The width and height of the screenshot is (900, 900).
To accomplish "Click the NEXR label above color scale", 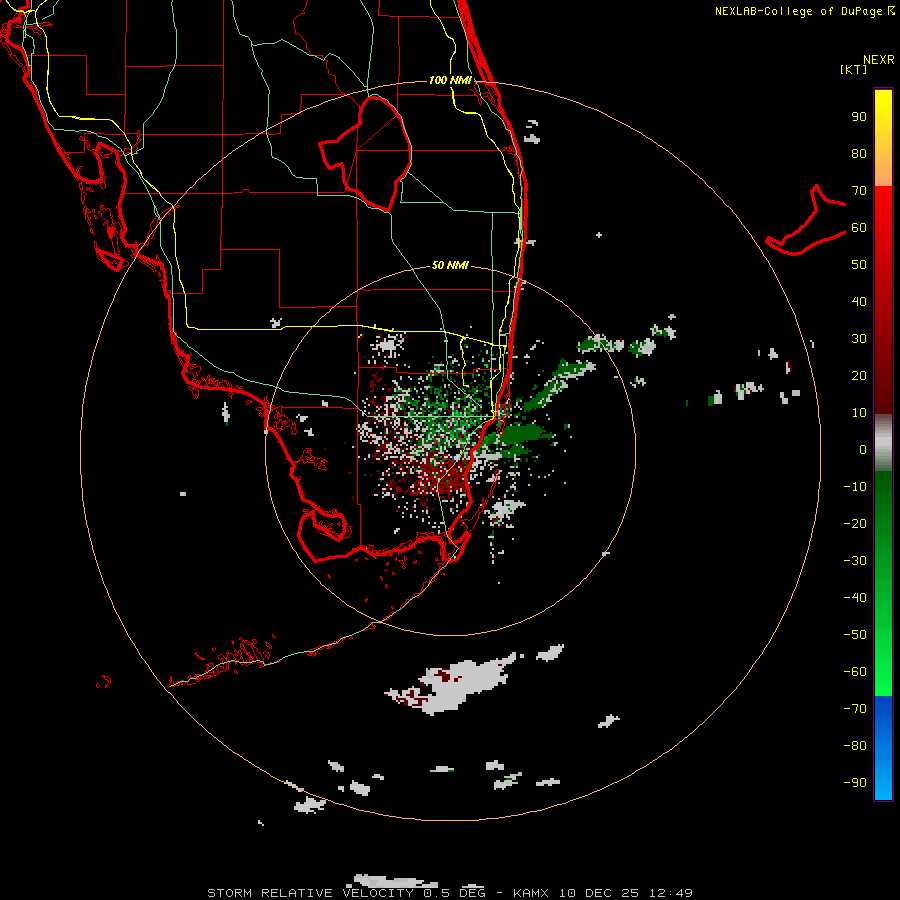I will (x=879, y=60).
